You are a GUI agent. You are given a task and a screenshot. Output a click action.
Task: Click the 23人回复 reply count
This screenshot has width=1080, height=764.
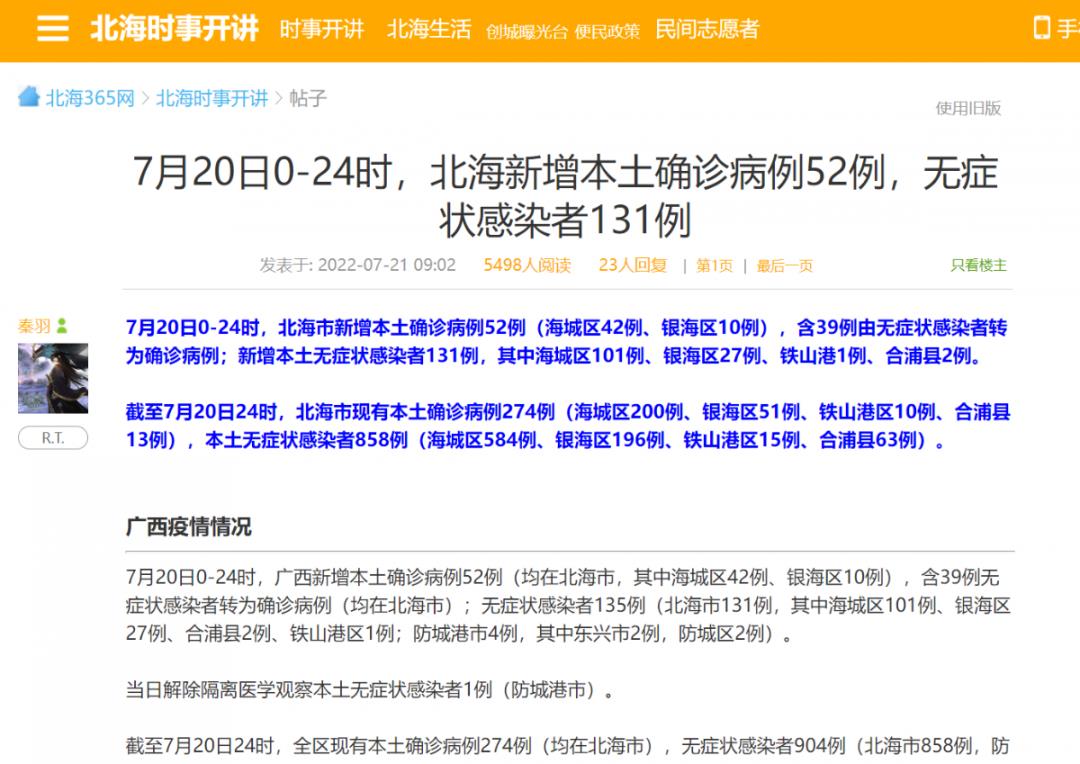point(632,265)
